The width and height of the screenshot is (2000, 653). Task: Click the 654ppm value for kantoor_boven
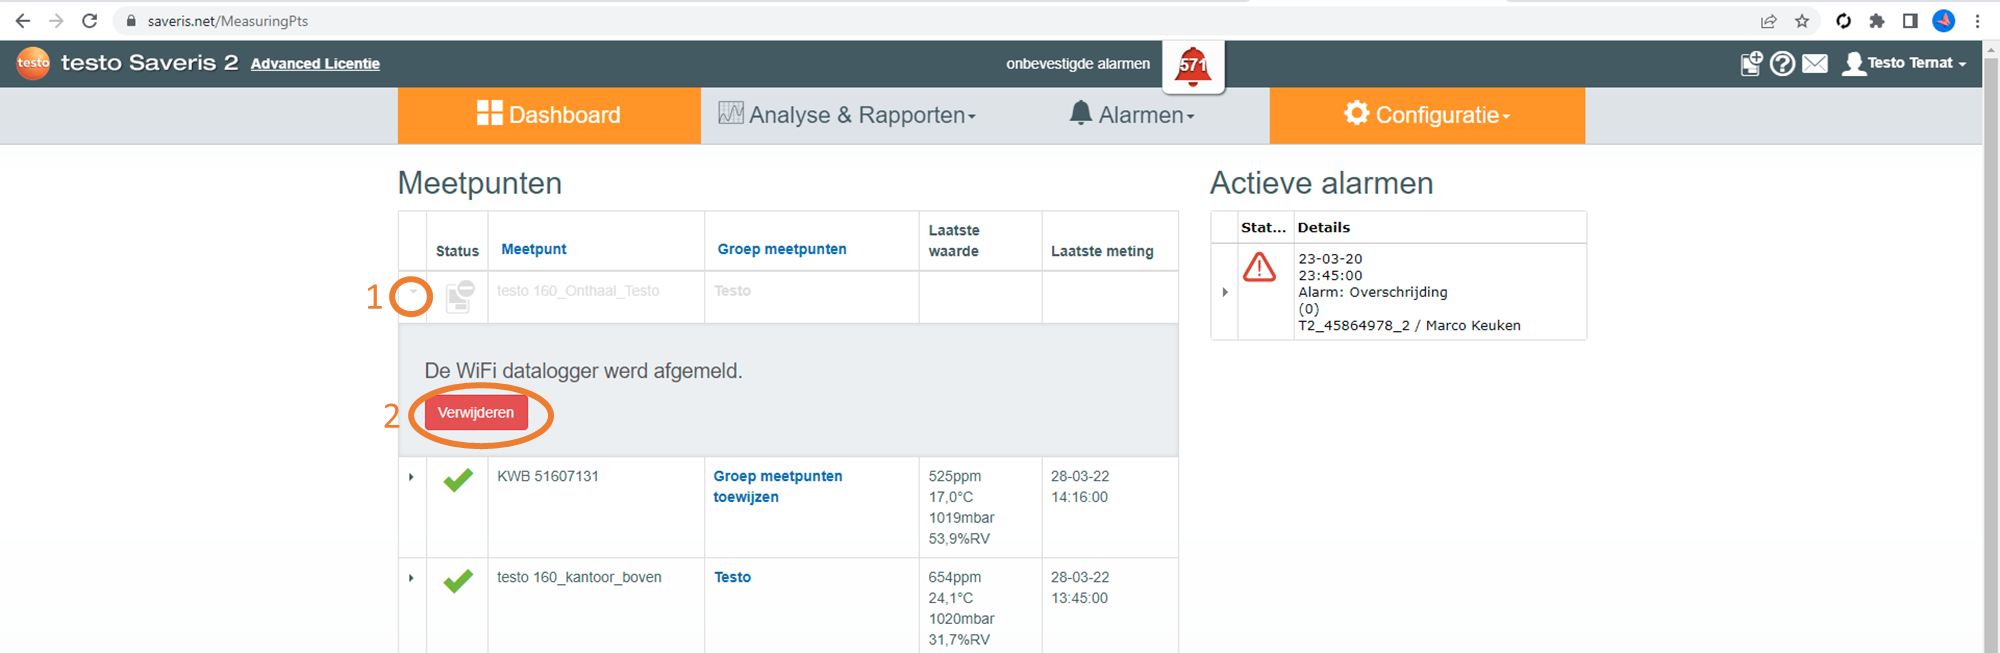tap(955, 577)
